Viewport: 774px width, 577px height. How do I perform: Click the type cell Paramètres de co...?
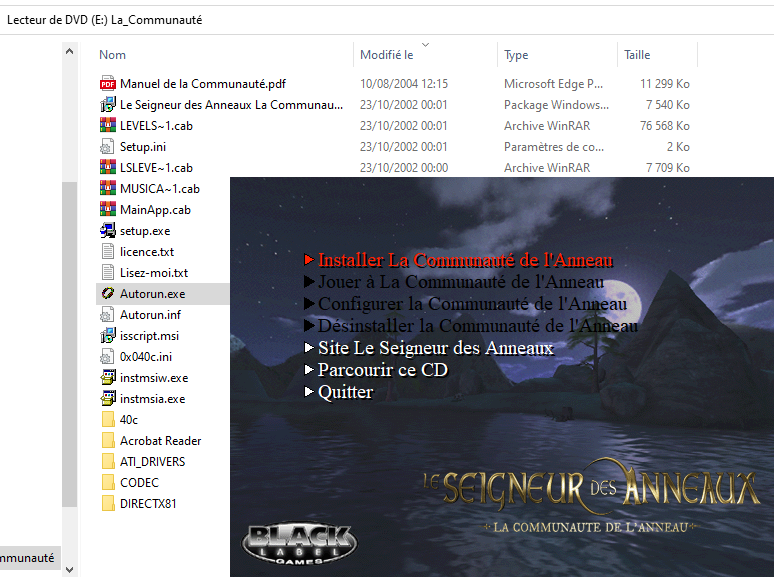554,147
